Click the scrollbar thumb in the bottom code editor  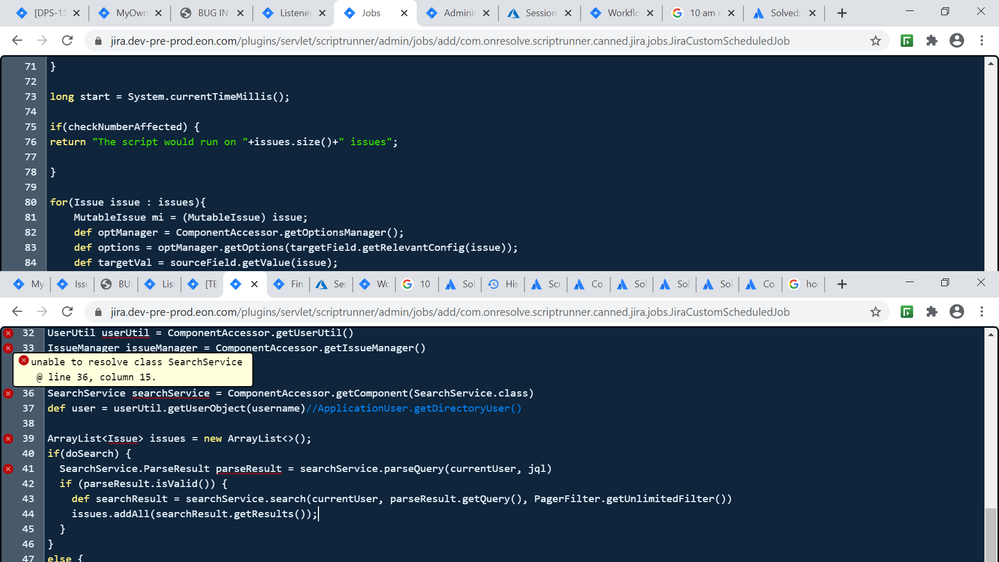click(991, 535)
